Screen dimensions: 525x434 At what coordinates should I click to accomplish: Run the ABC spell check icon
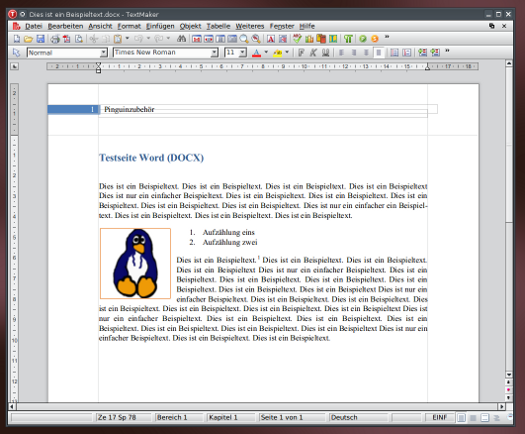click(x=297, y=39)
